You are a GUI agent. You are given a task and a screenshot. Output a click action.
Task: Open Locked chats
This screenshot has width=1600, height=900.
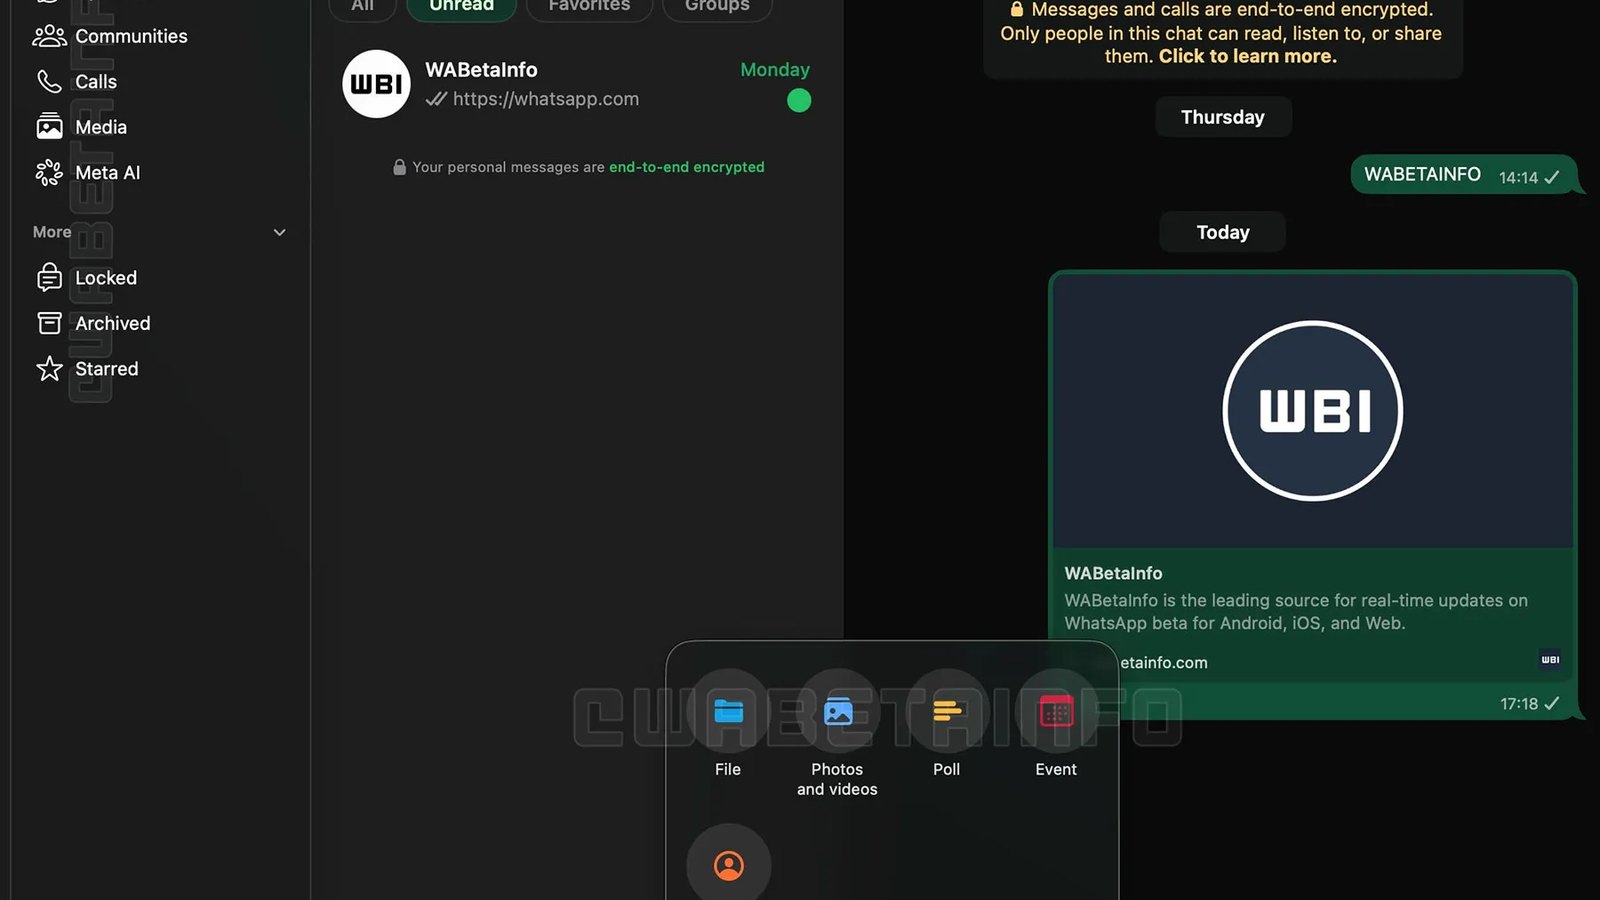[86, 278]
